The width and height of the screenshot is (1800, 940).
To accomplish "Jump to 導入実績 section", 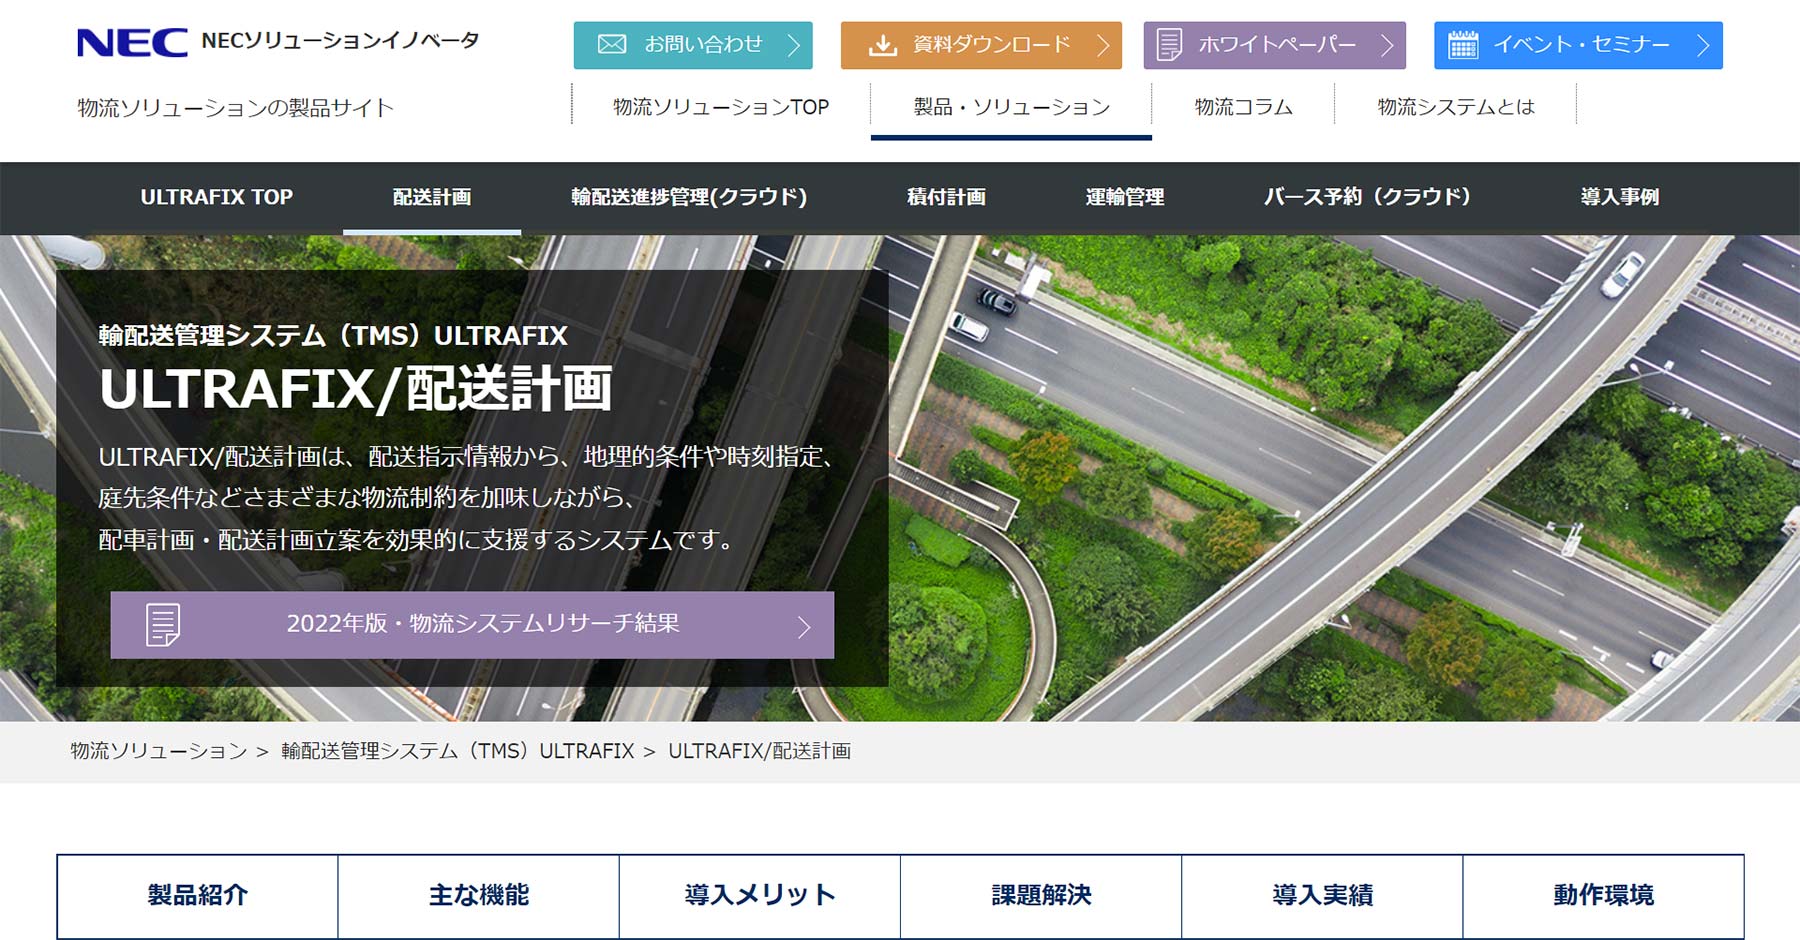I will point(1322,896).
